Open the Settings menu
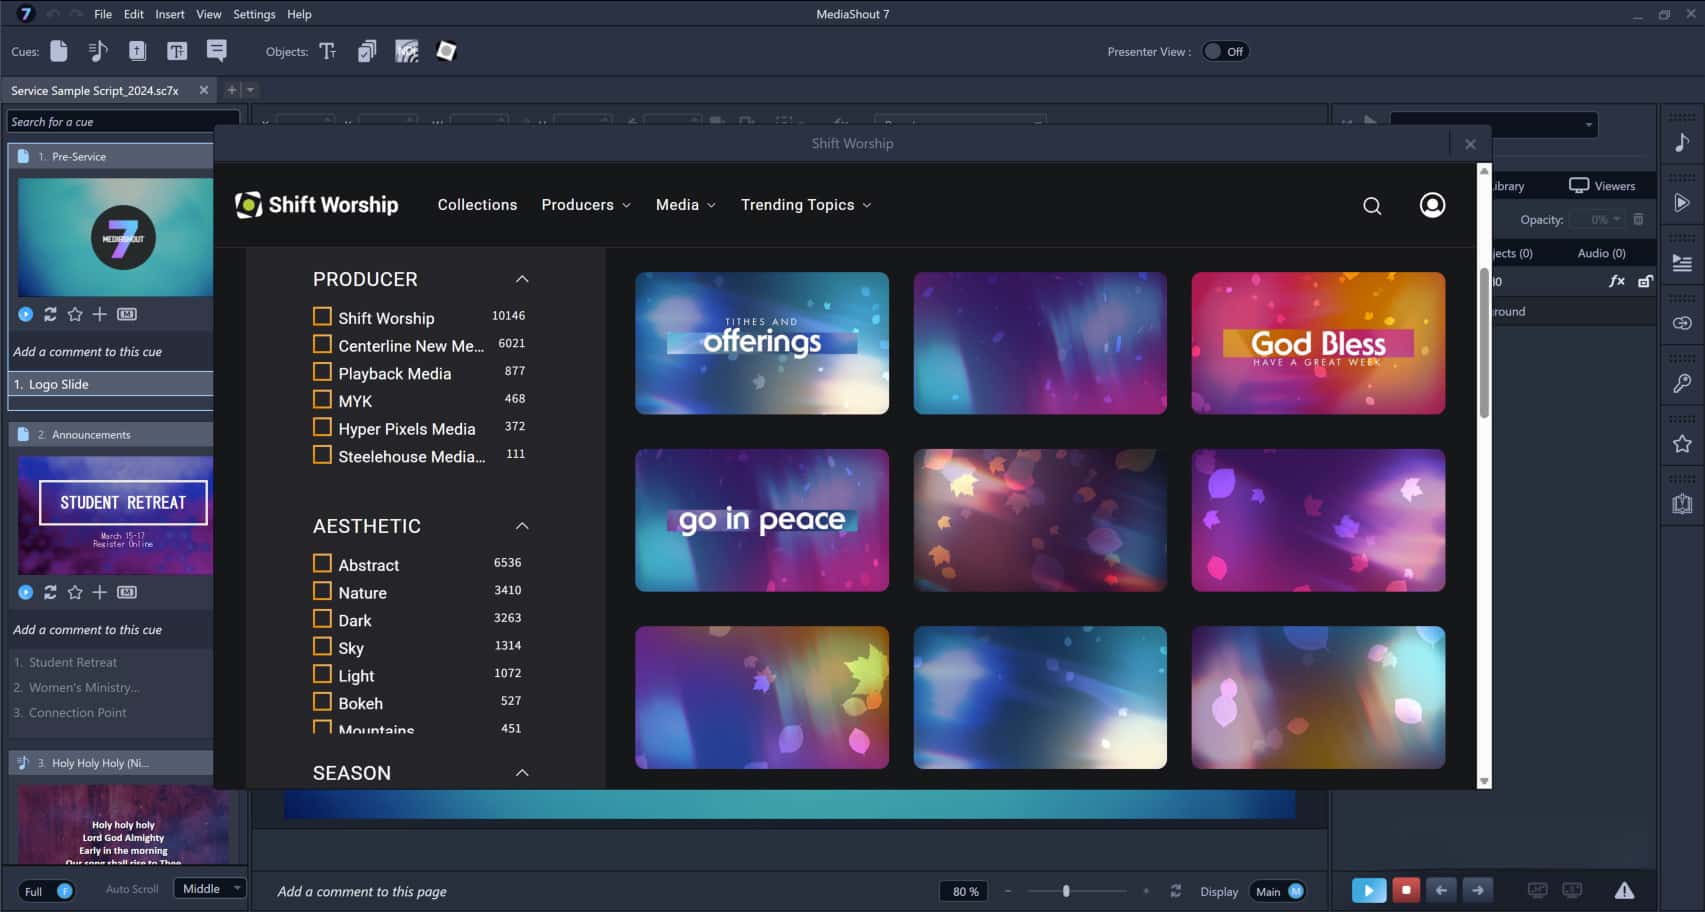This screenshot has width=1705, height=912. coord(254,14)
